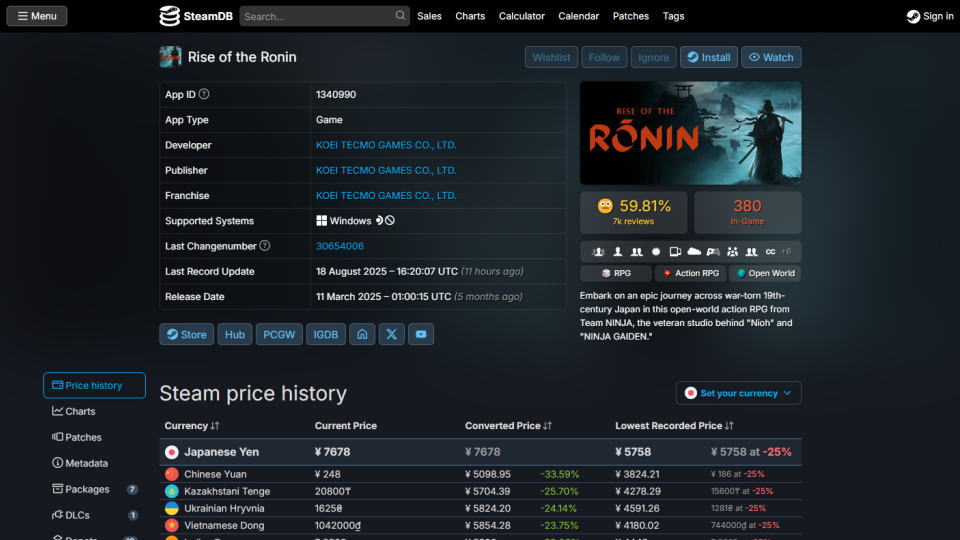Viewport: 960px width, 540px height.
Task: Expand the +6 more features
Action: [x=787, y=252]
